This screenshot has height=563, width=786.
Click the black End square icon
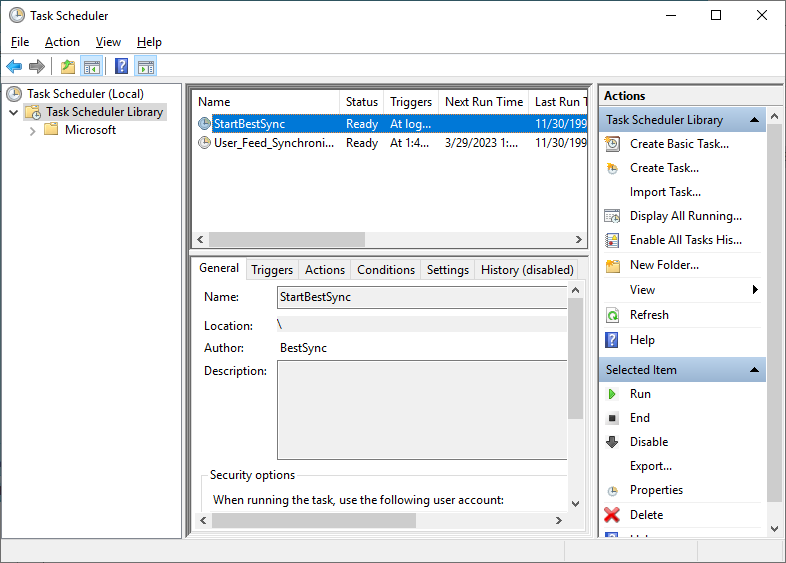click(612, 418)
